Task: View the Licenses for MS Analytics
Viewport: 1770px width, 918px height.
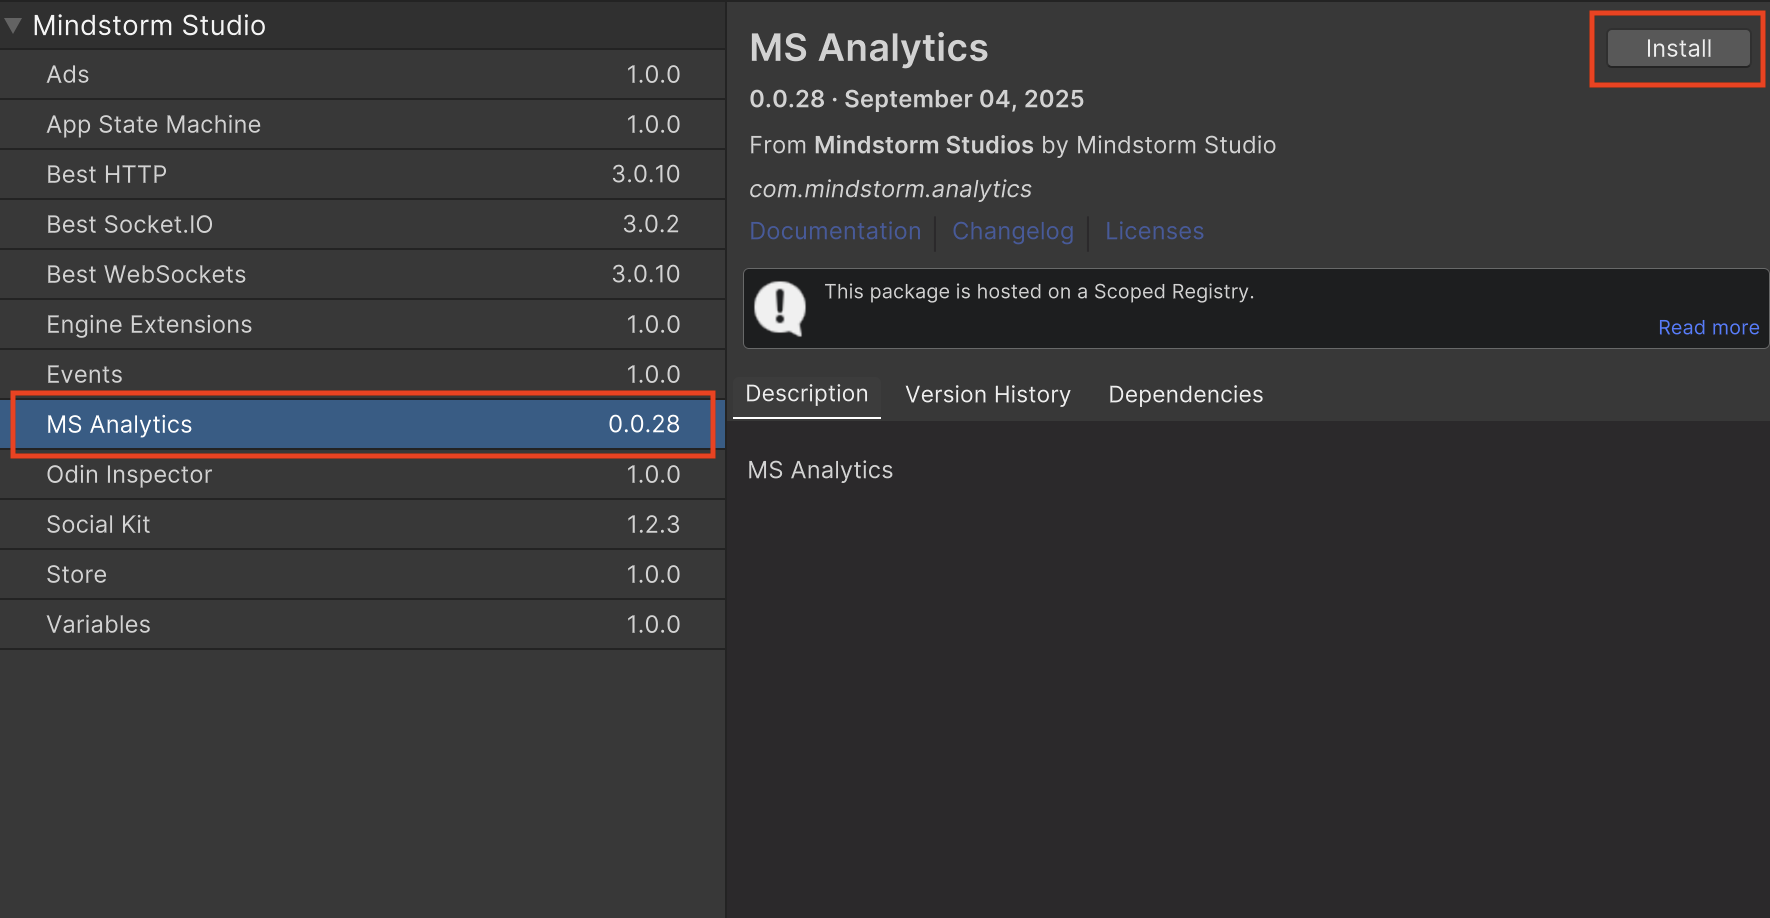Action: (x=1154, y=231)
